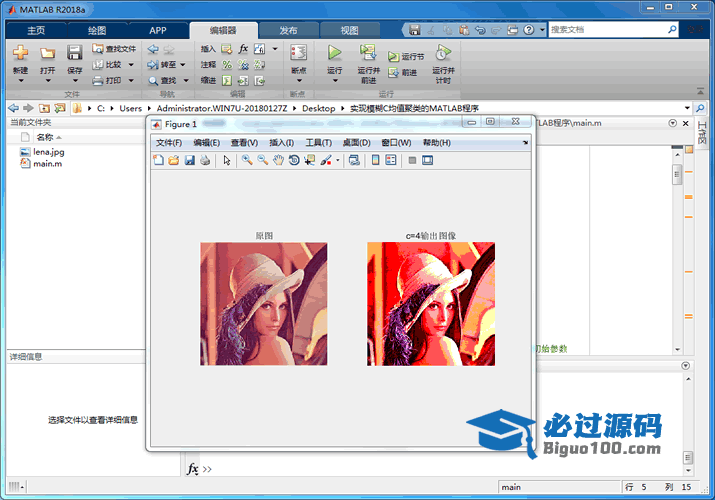The height and width of the screenshot is (500, 715).
Task: Select main.m in the Current Folder panel
Action: 48,163
